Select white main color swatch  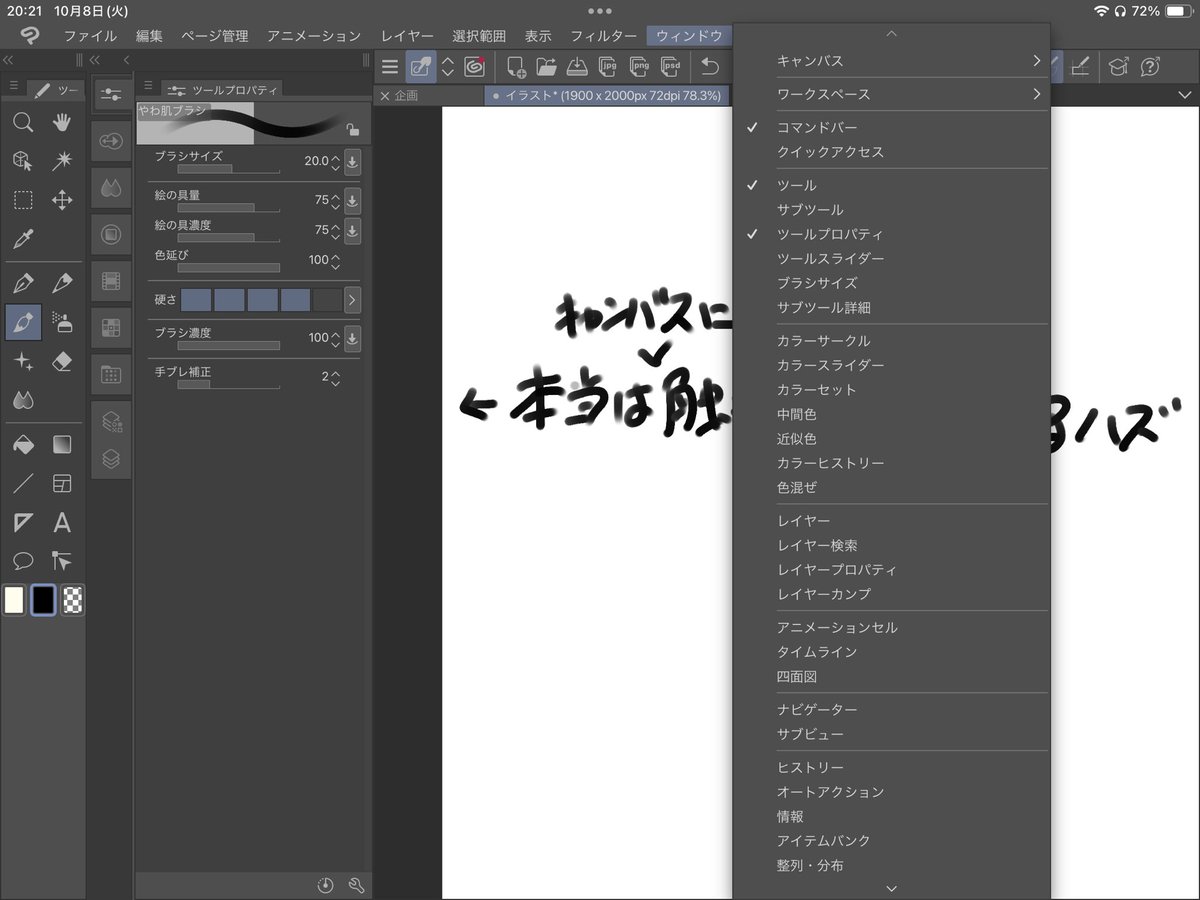click(14, 600)
